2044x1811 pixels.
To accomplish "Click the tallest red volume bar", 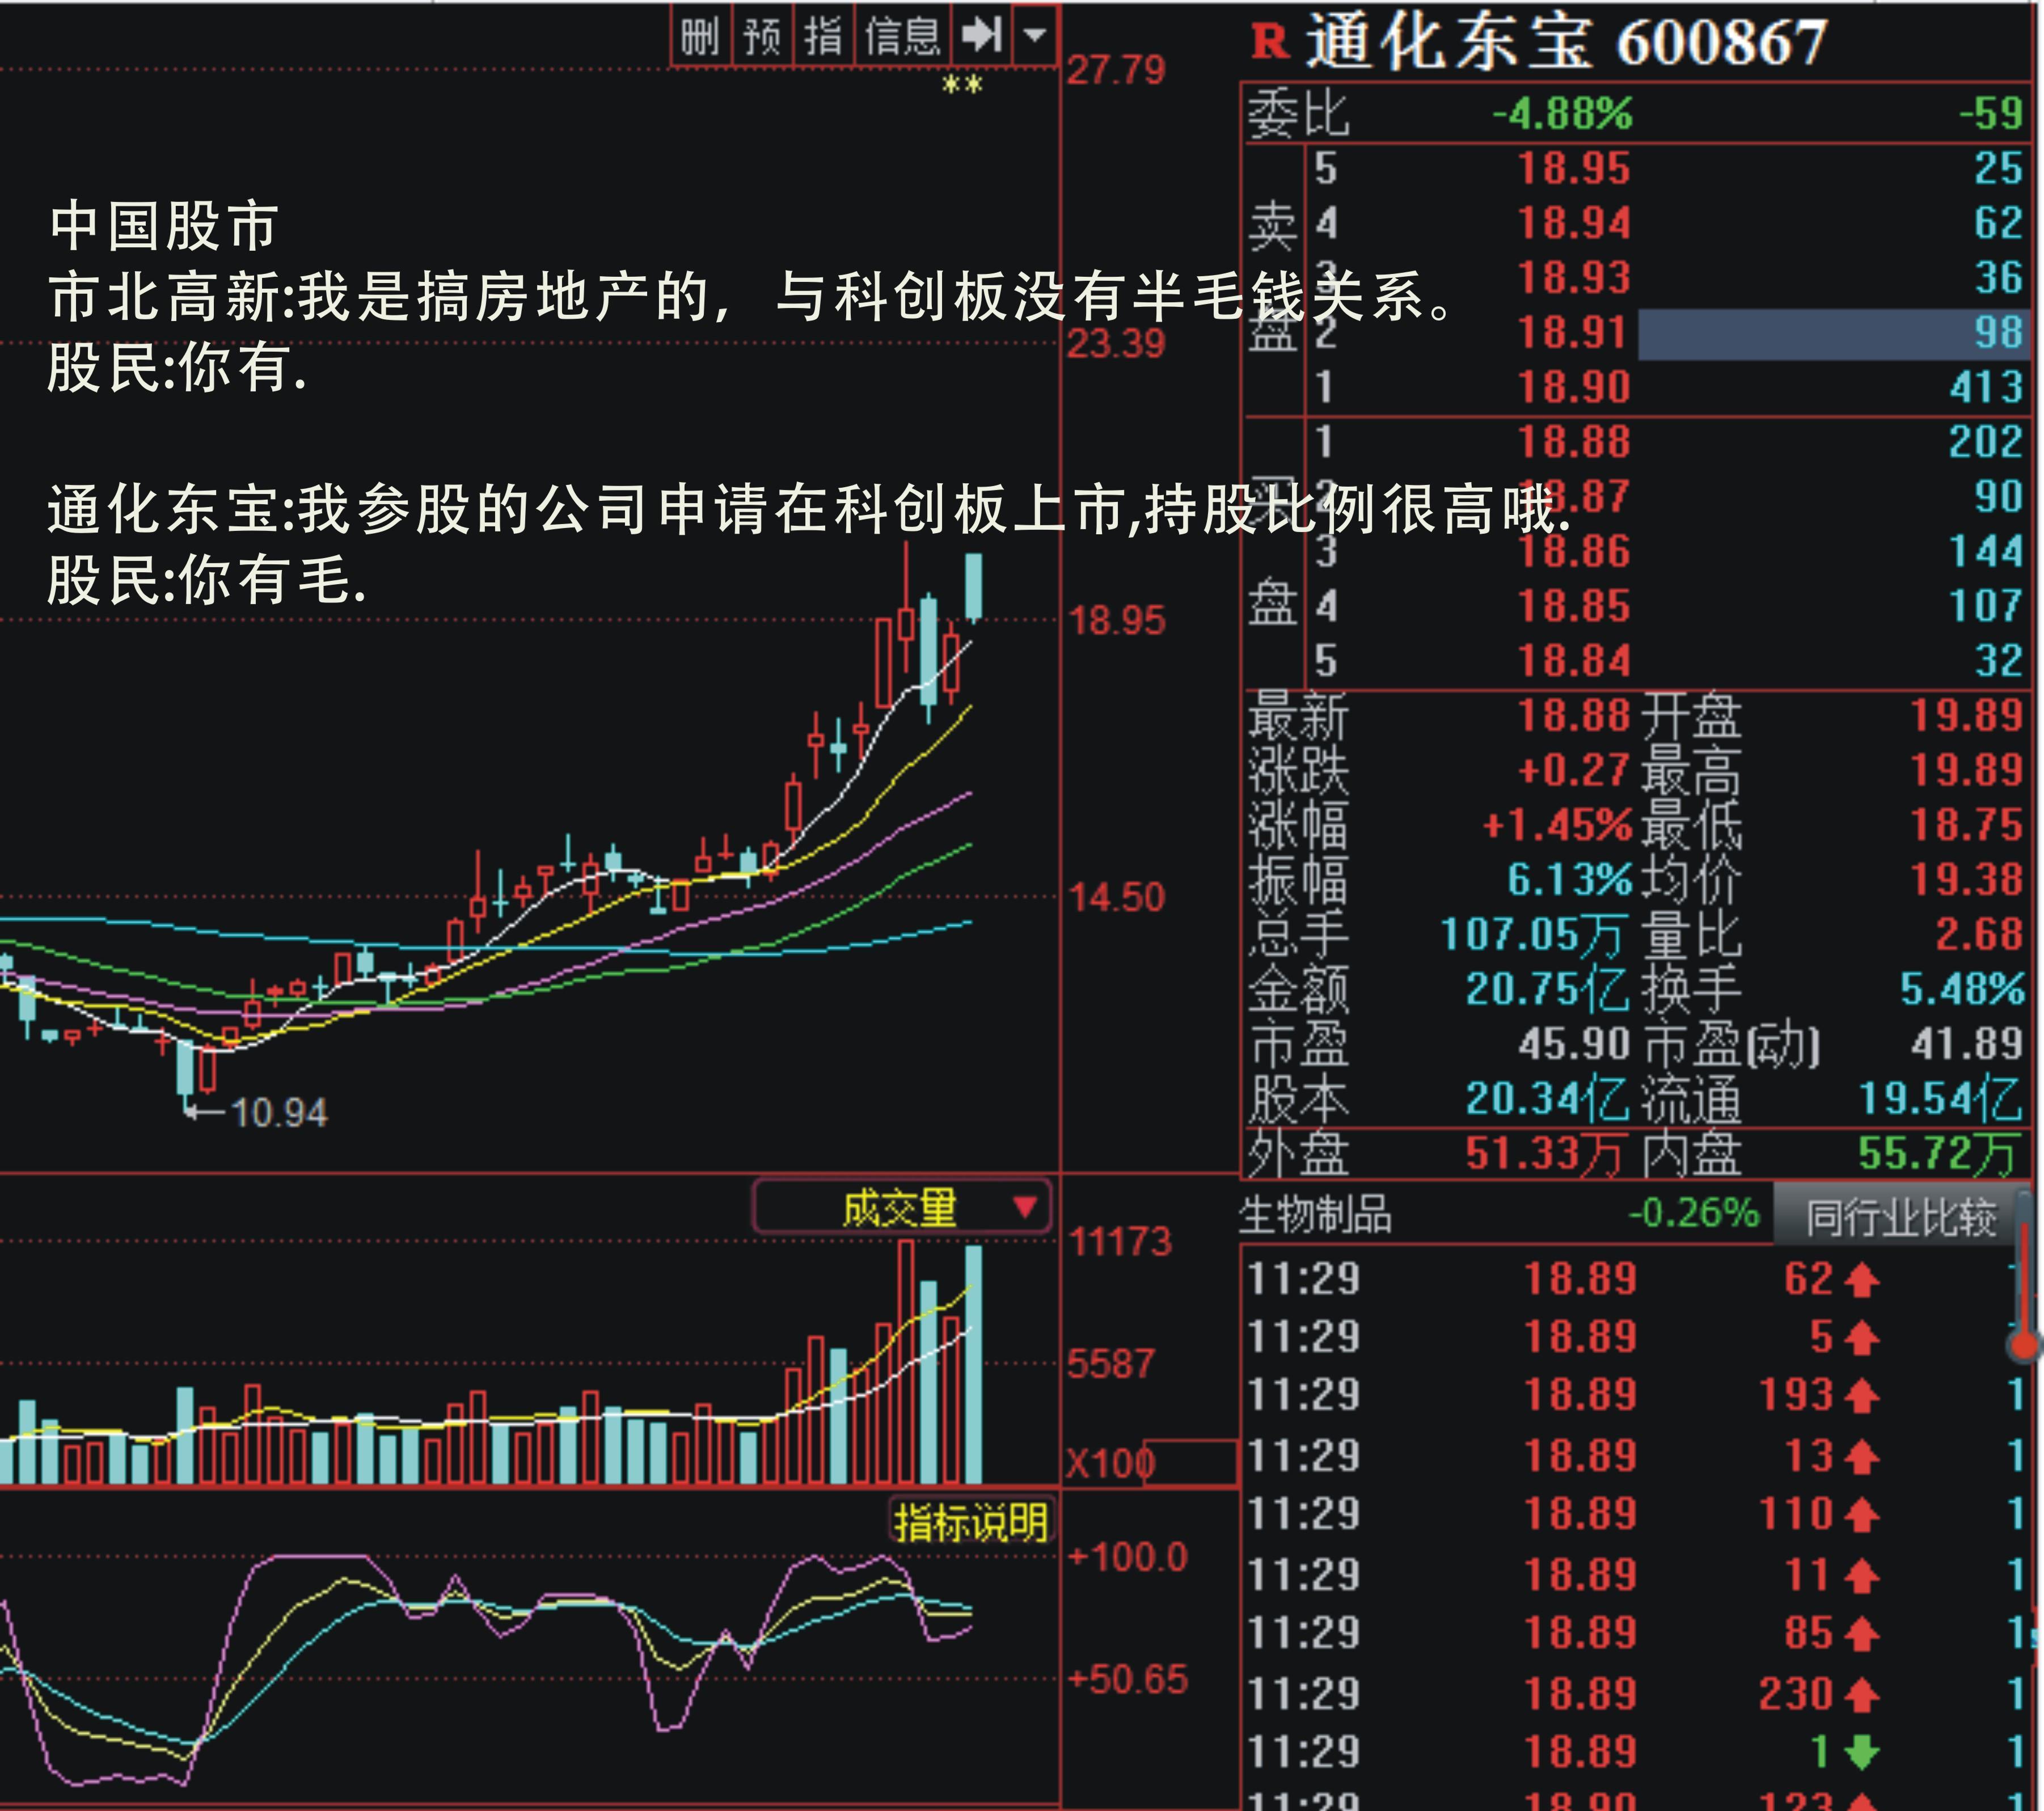I will pyautogui.click(x=906, y=1362).
